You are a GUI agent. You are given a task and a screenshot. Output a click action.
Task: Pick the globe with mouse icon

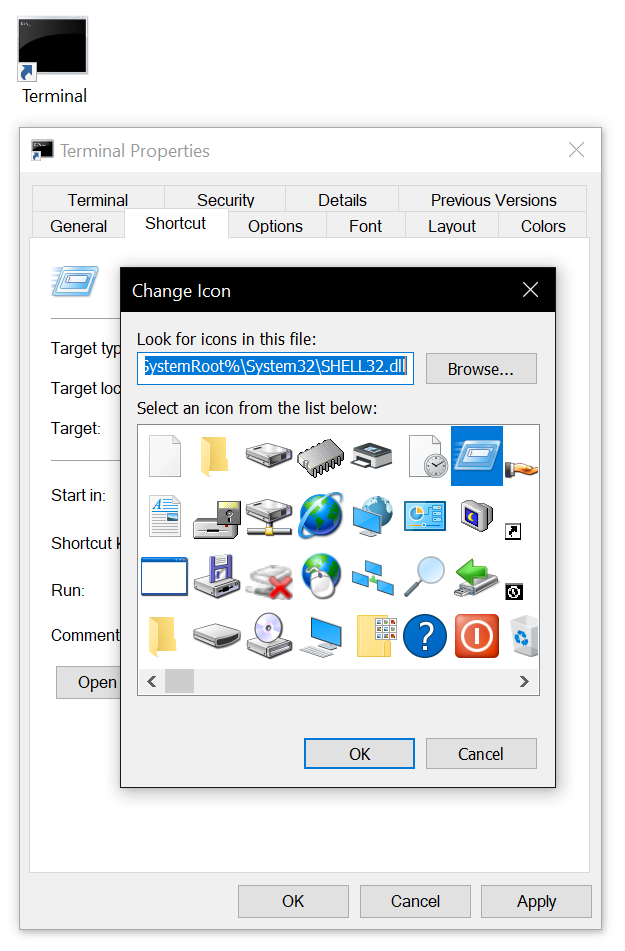click(x=322, y=576)
